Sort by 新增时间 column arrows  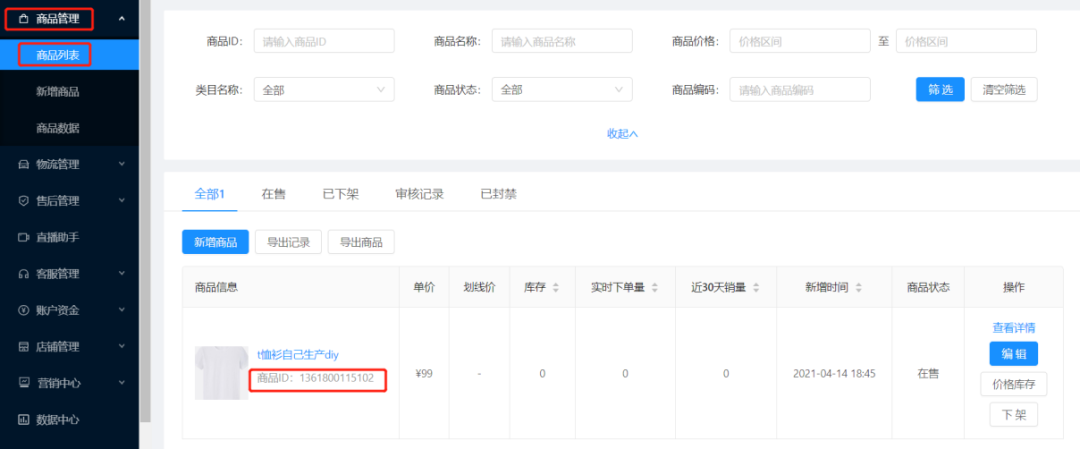pos(858,288)
